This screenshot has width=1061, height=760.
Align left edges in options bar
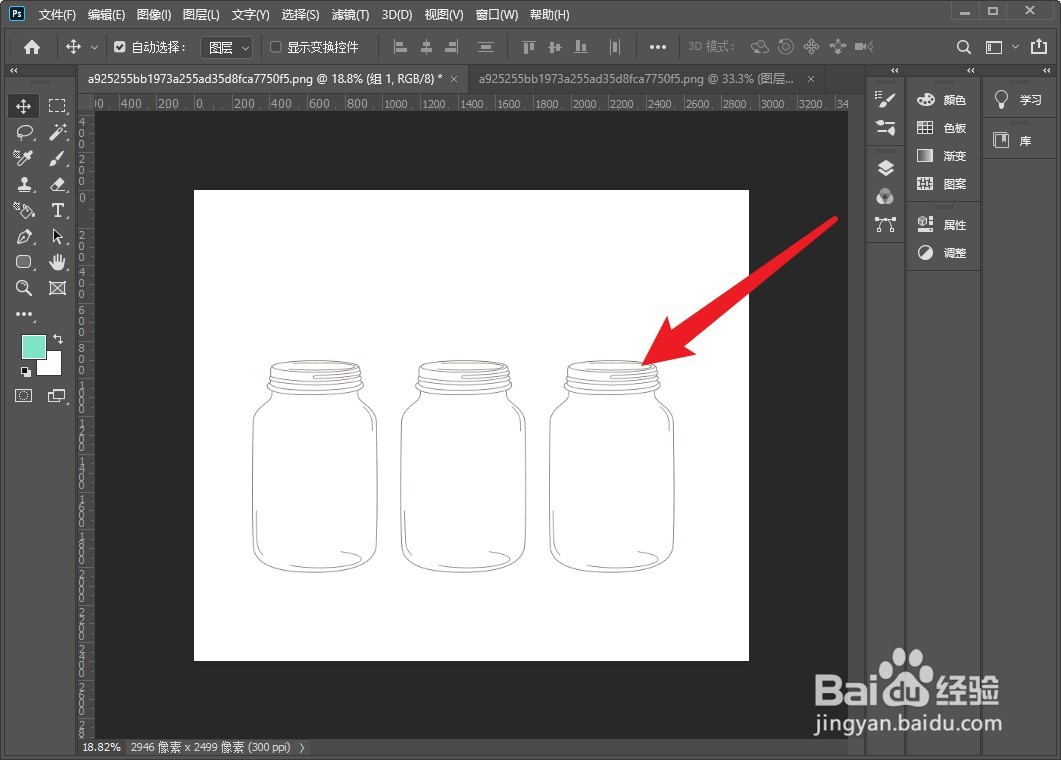point(401,47)
